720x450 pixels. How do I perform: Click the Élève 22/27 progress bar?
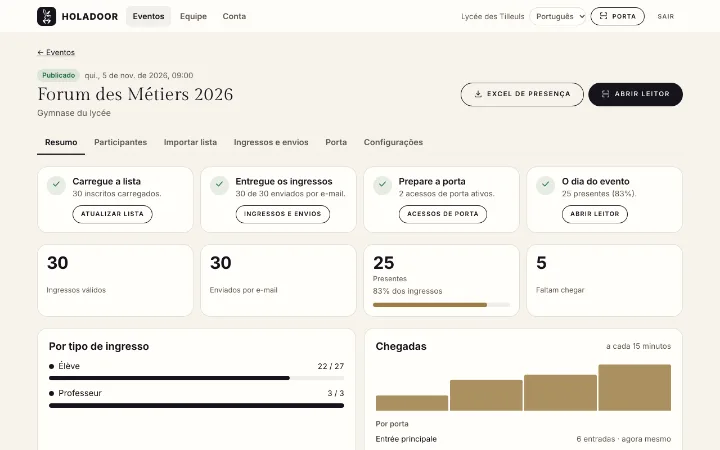click(x=196, y=378)
